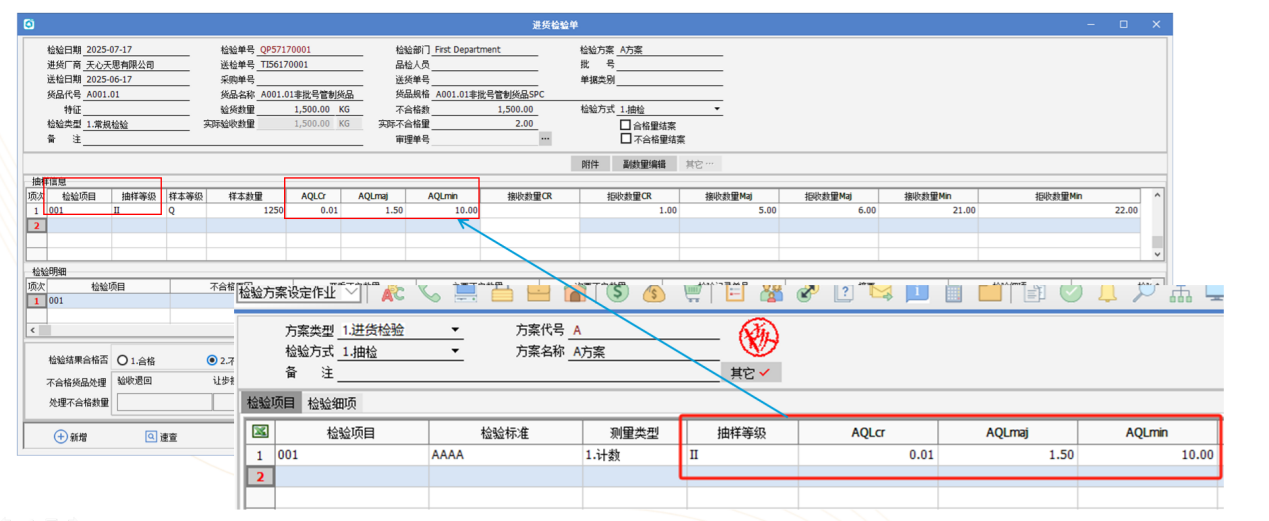1269x521 pixels.
Task: Enable the 合格量结案 checkbox
Action: [626, 126]
